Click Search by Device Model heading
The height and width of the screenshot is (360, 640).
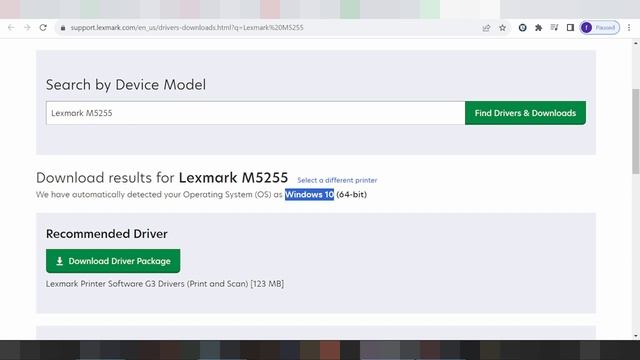pos(126,84)
